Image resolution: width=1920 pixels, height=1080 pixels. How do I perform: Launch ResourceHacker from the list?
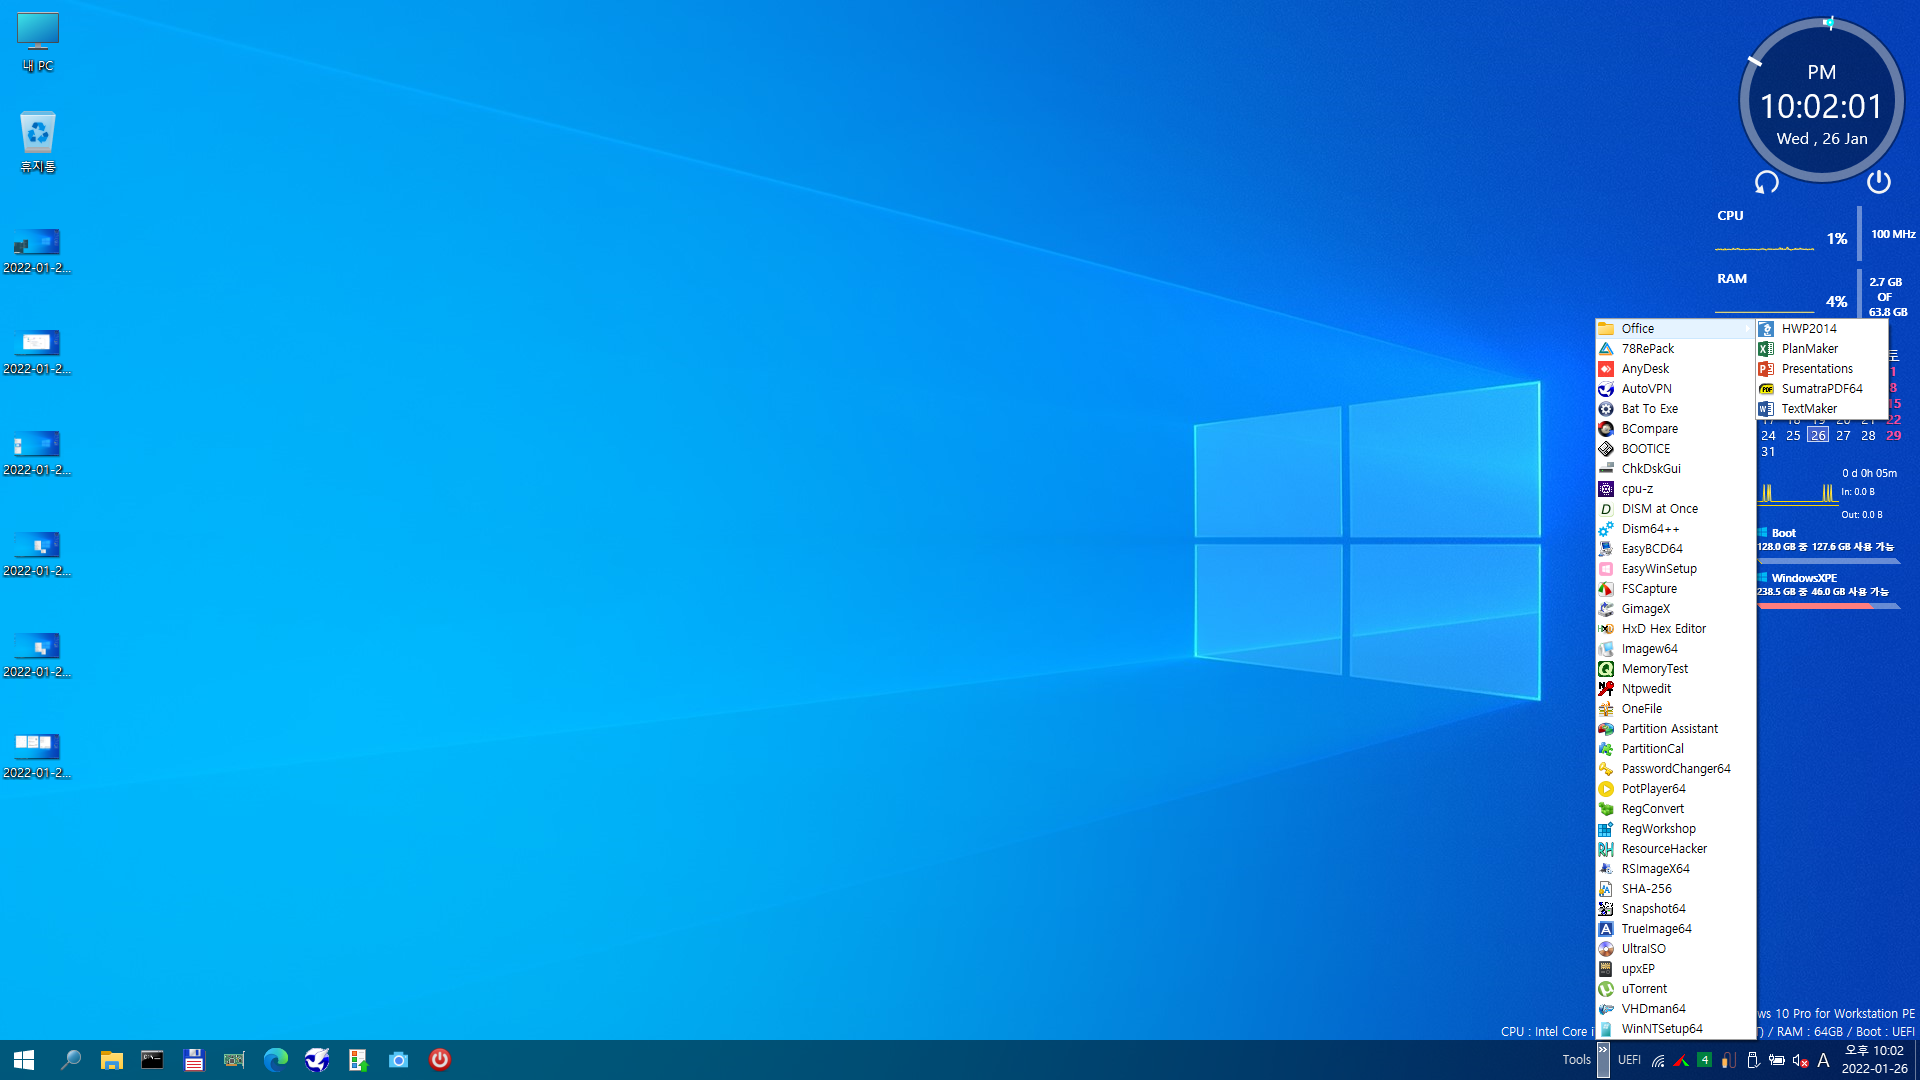(1675, 849)
